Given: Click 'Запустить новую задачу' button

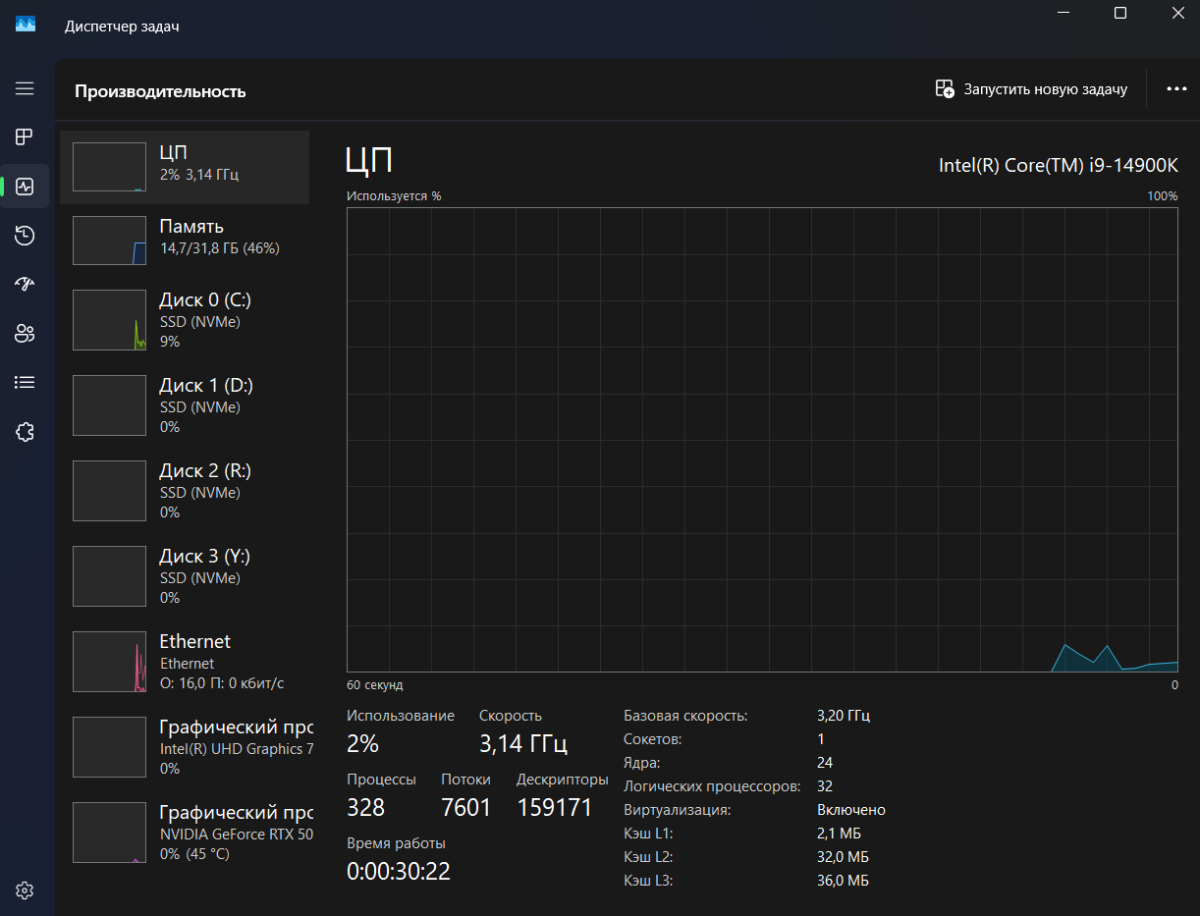Looking at the screenshot, I should (x=1031, y=89).
